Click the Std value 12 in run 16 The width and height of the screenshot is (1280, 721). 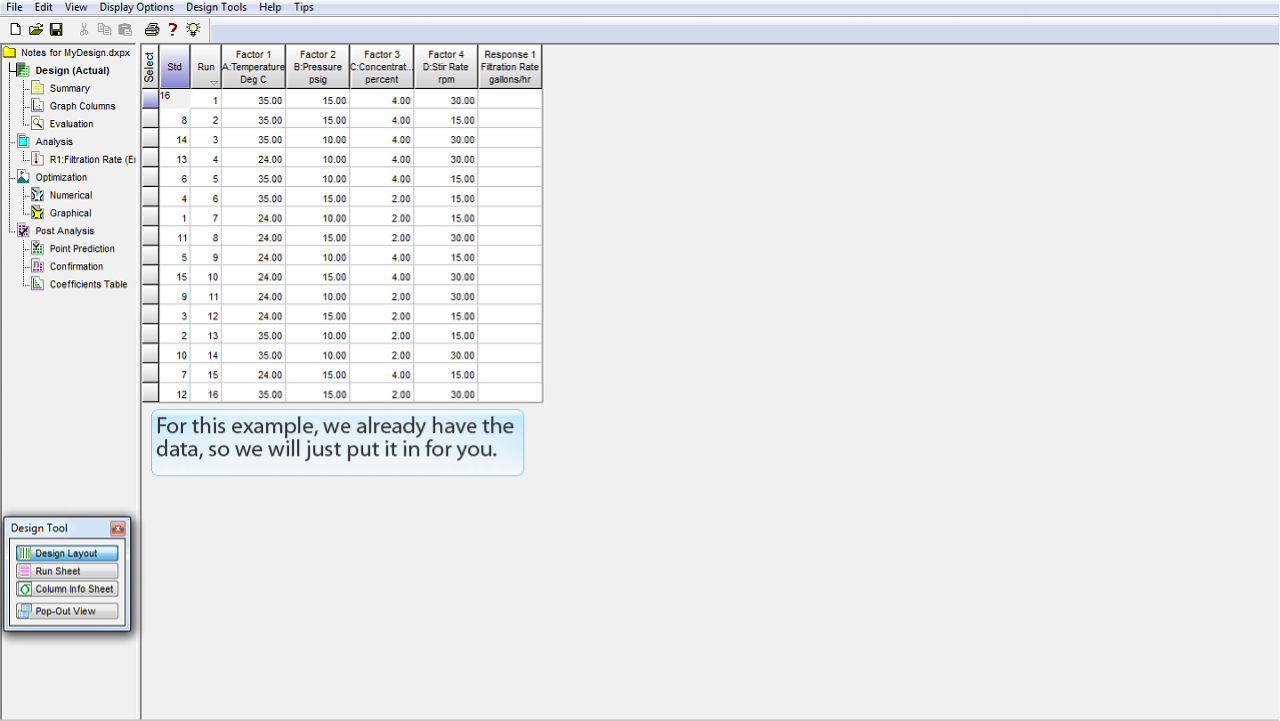[x=174, y=394]
